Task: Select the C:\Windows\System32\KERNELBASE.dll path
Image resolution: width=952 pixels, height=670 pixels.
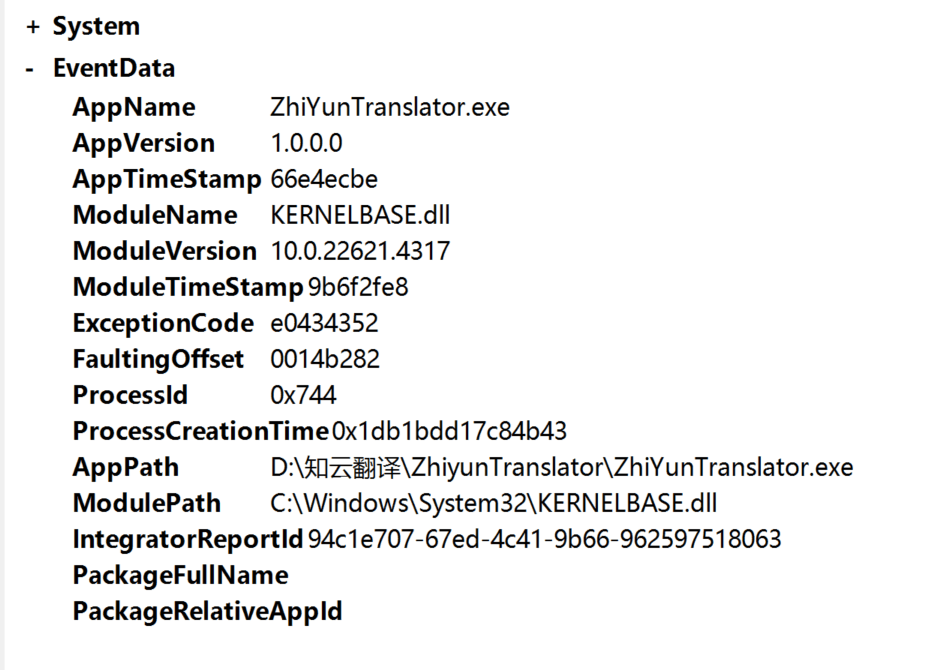Action: (494, 503)
